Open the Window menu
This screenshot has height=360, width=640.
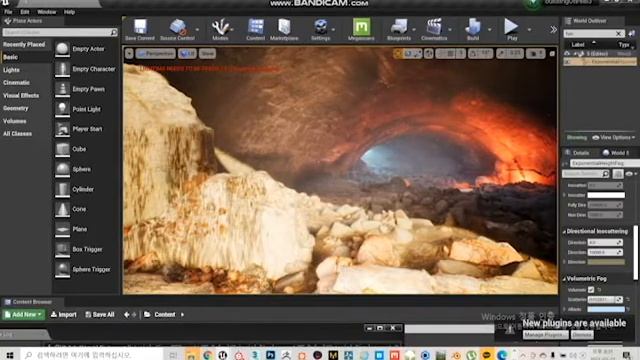click(x=47, y=12)
